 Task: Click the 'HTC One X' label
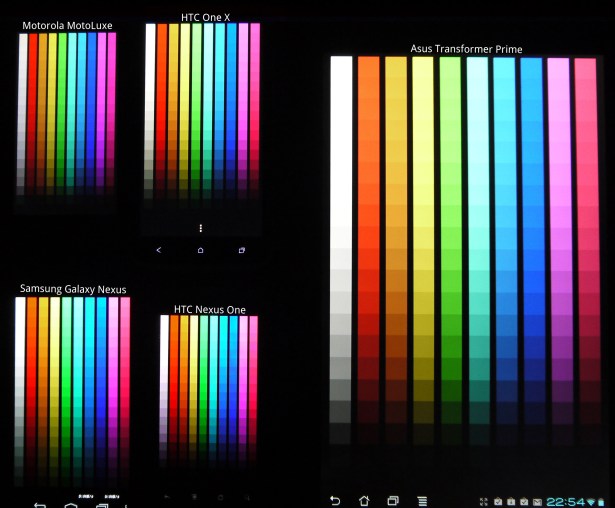pos(206,17)
